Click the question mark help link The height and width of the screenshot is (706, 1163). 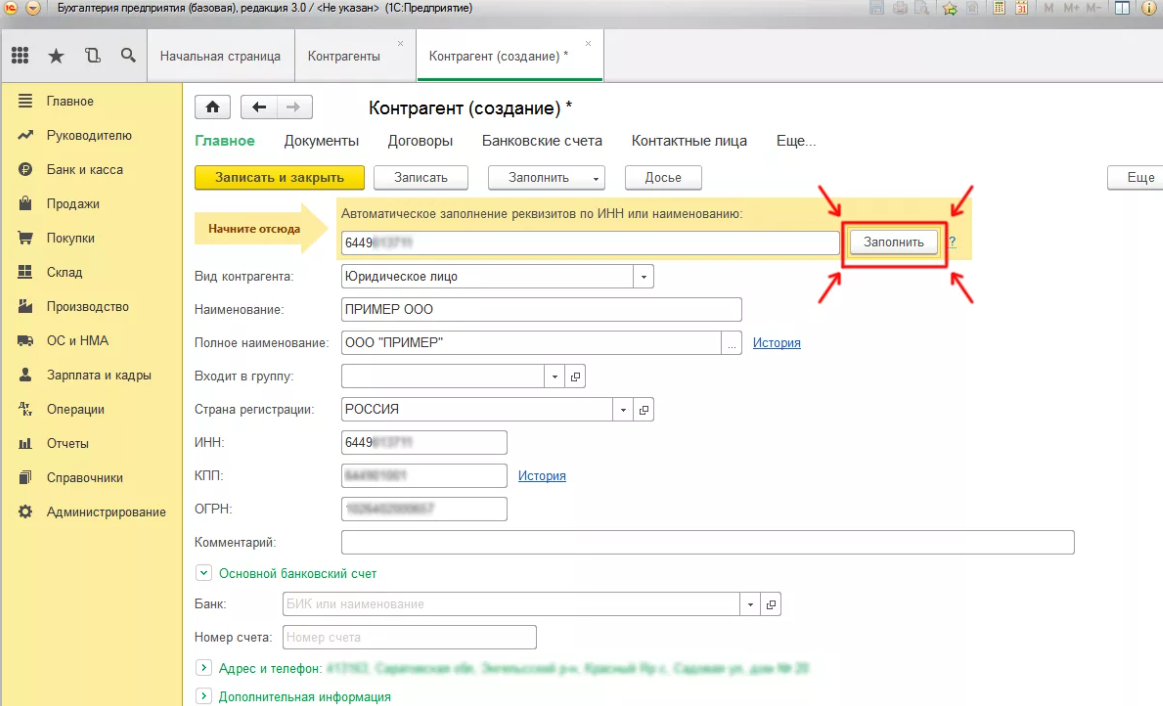pos(952,242)
